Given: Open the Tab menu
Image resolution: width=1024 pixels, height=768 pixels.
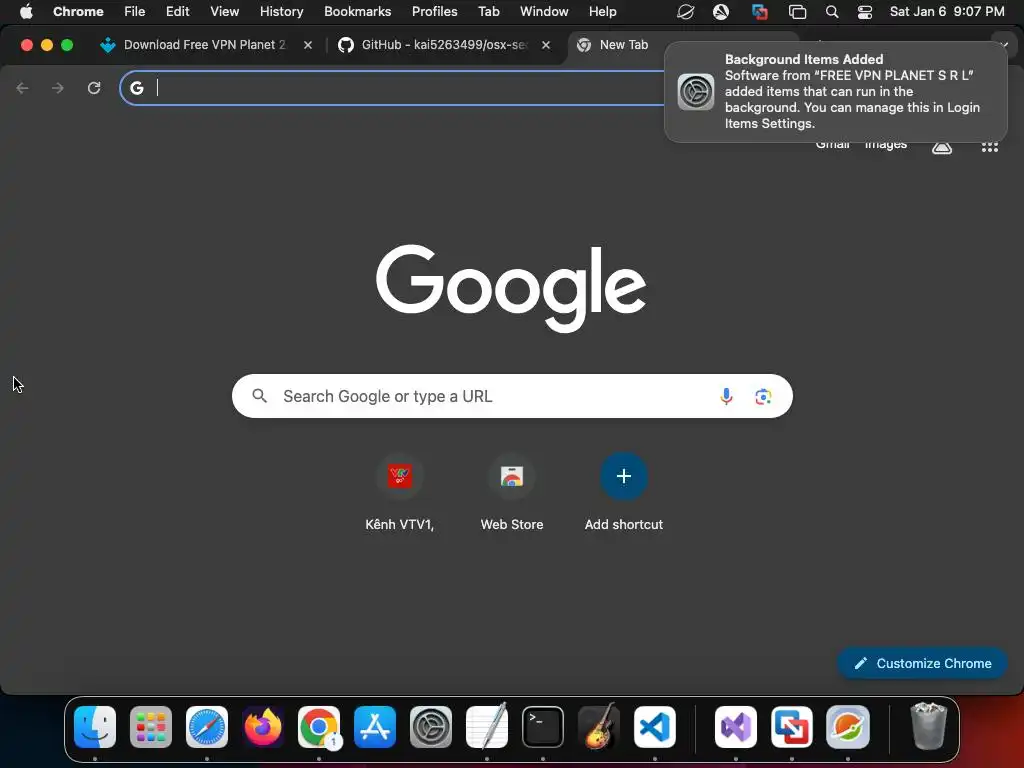Looking at the screenshot, I should point(488,12).
